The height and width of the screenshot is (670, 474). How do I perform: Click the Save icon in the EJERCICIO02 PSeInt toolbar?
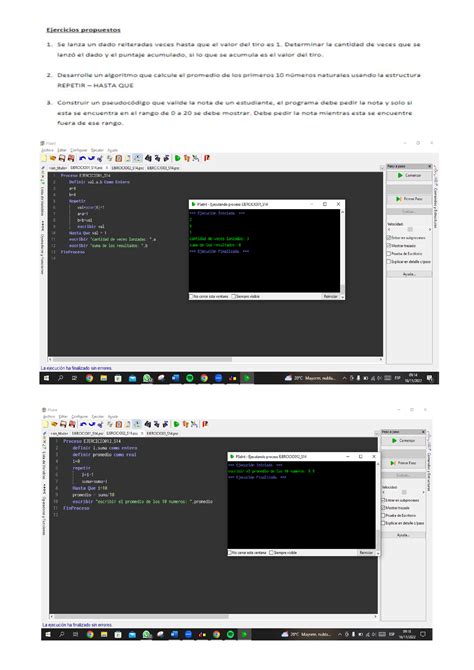tap(63, 424)
